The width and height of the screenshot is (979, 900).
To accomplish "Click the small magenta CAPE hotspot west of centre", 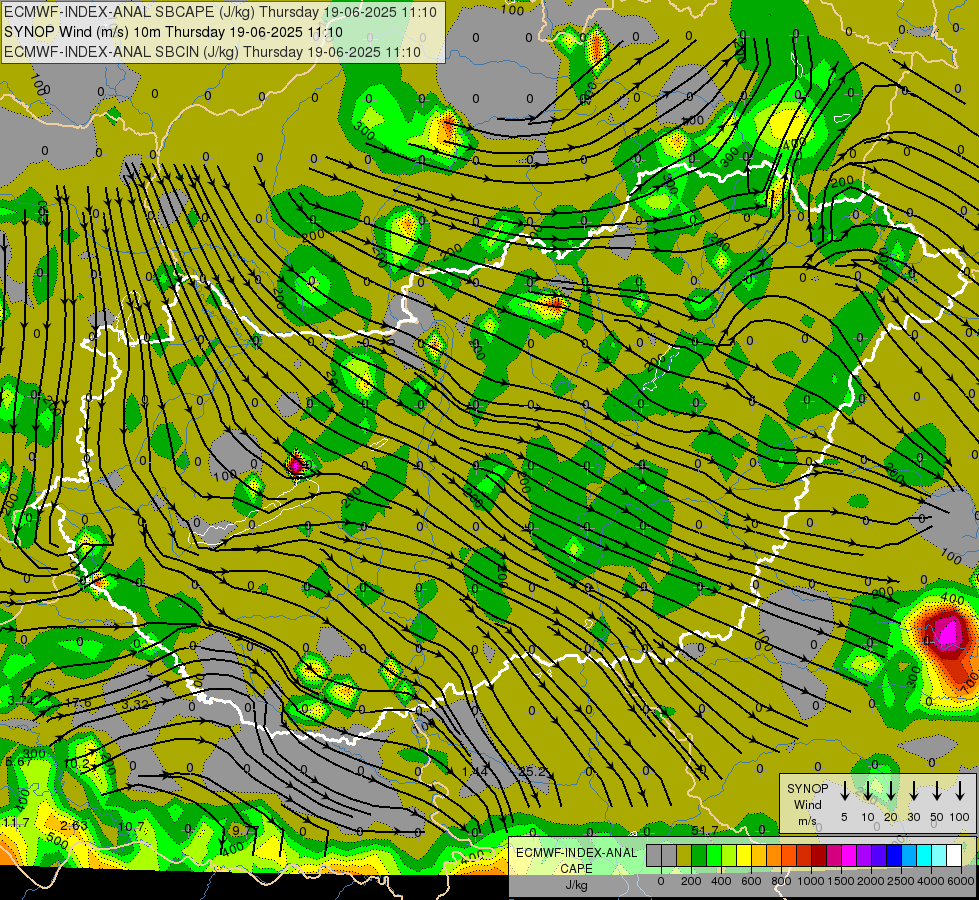I will coord(296,465).
